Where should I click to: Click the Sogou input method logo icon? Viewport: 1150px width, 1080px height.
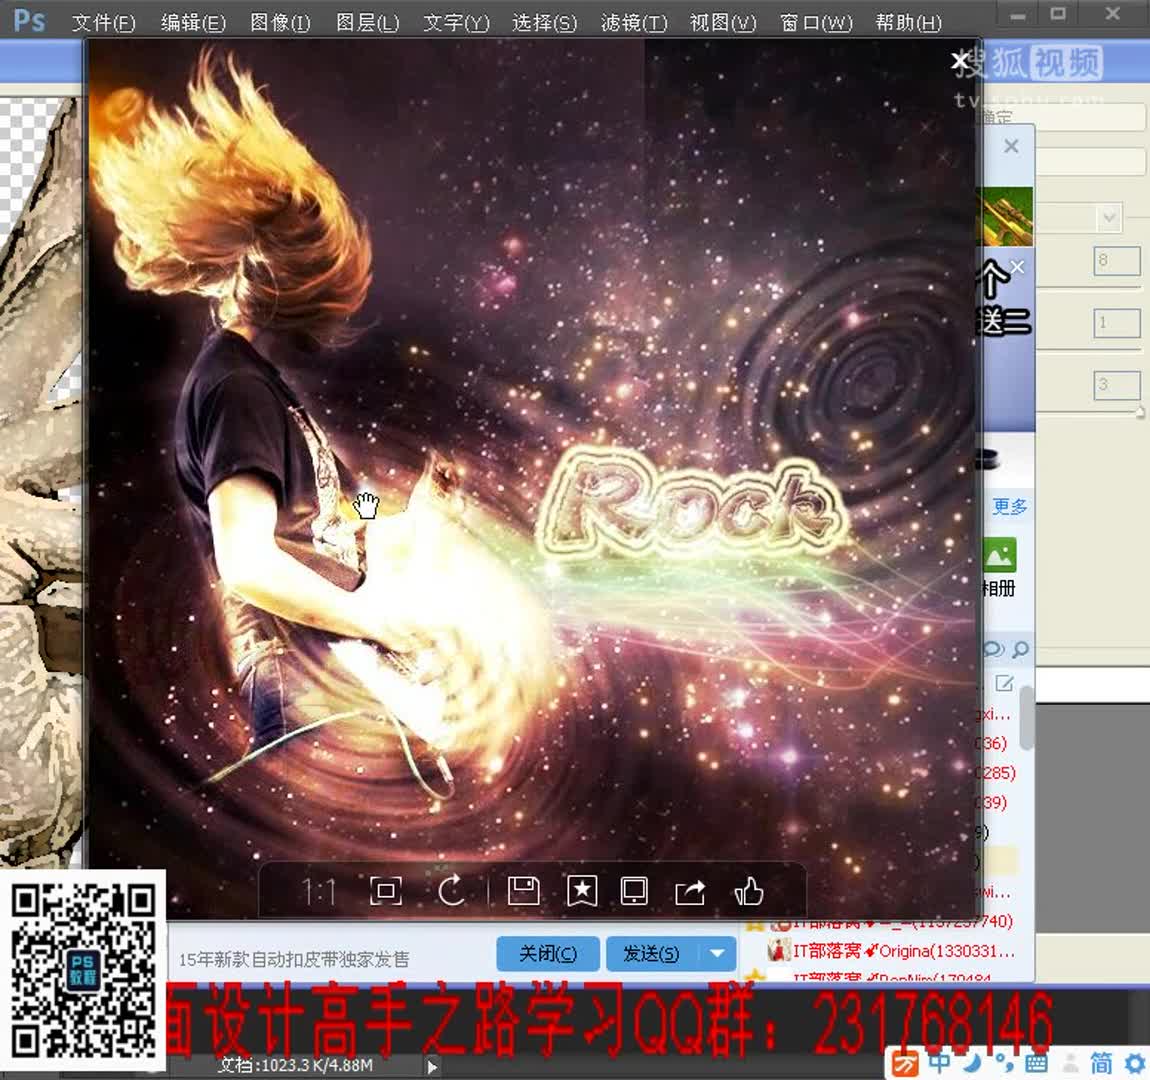(x=904, y=1063)
